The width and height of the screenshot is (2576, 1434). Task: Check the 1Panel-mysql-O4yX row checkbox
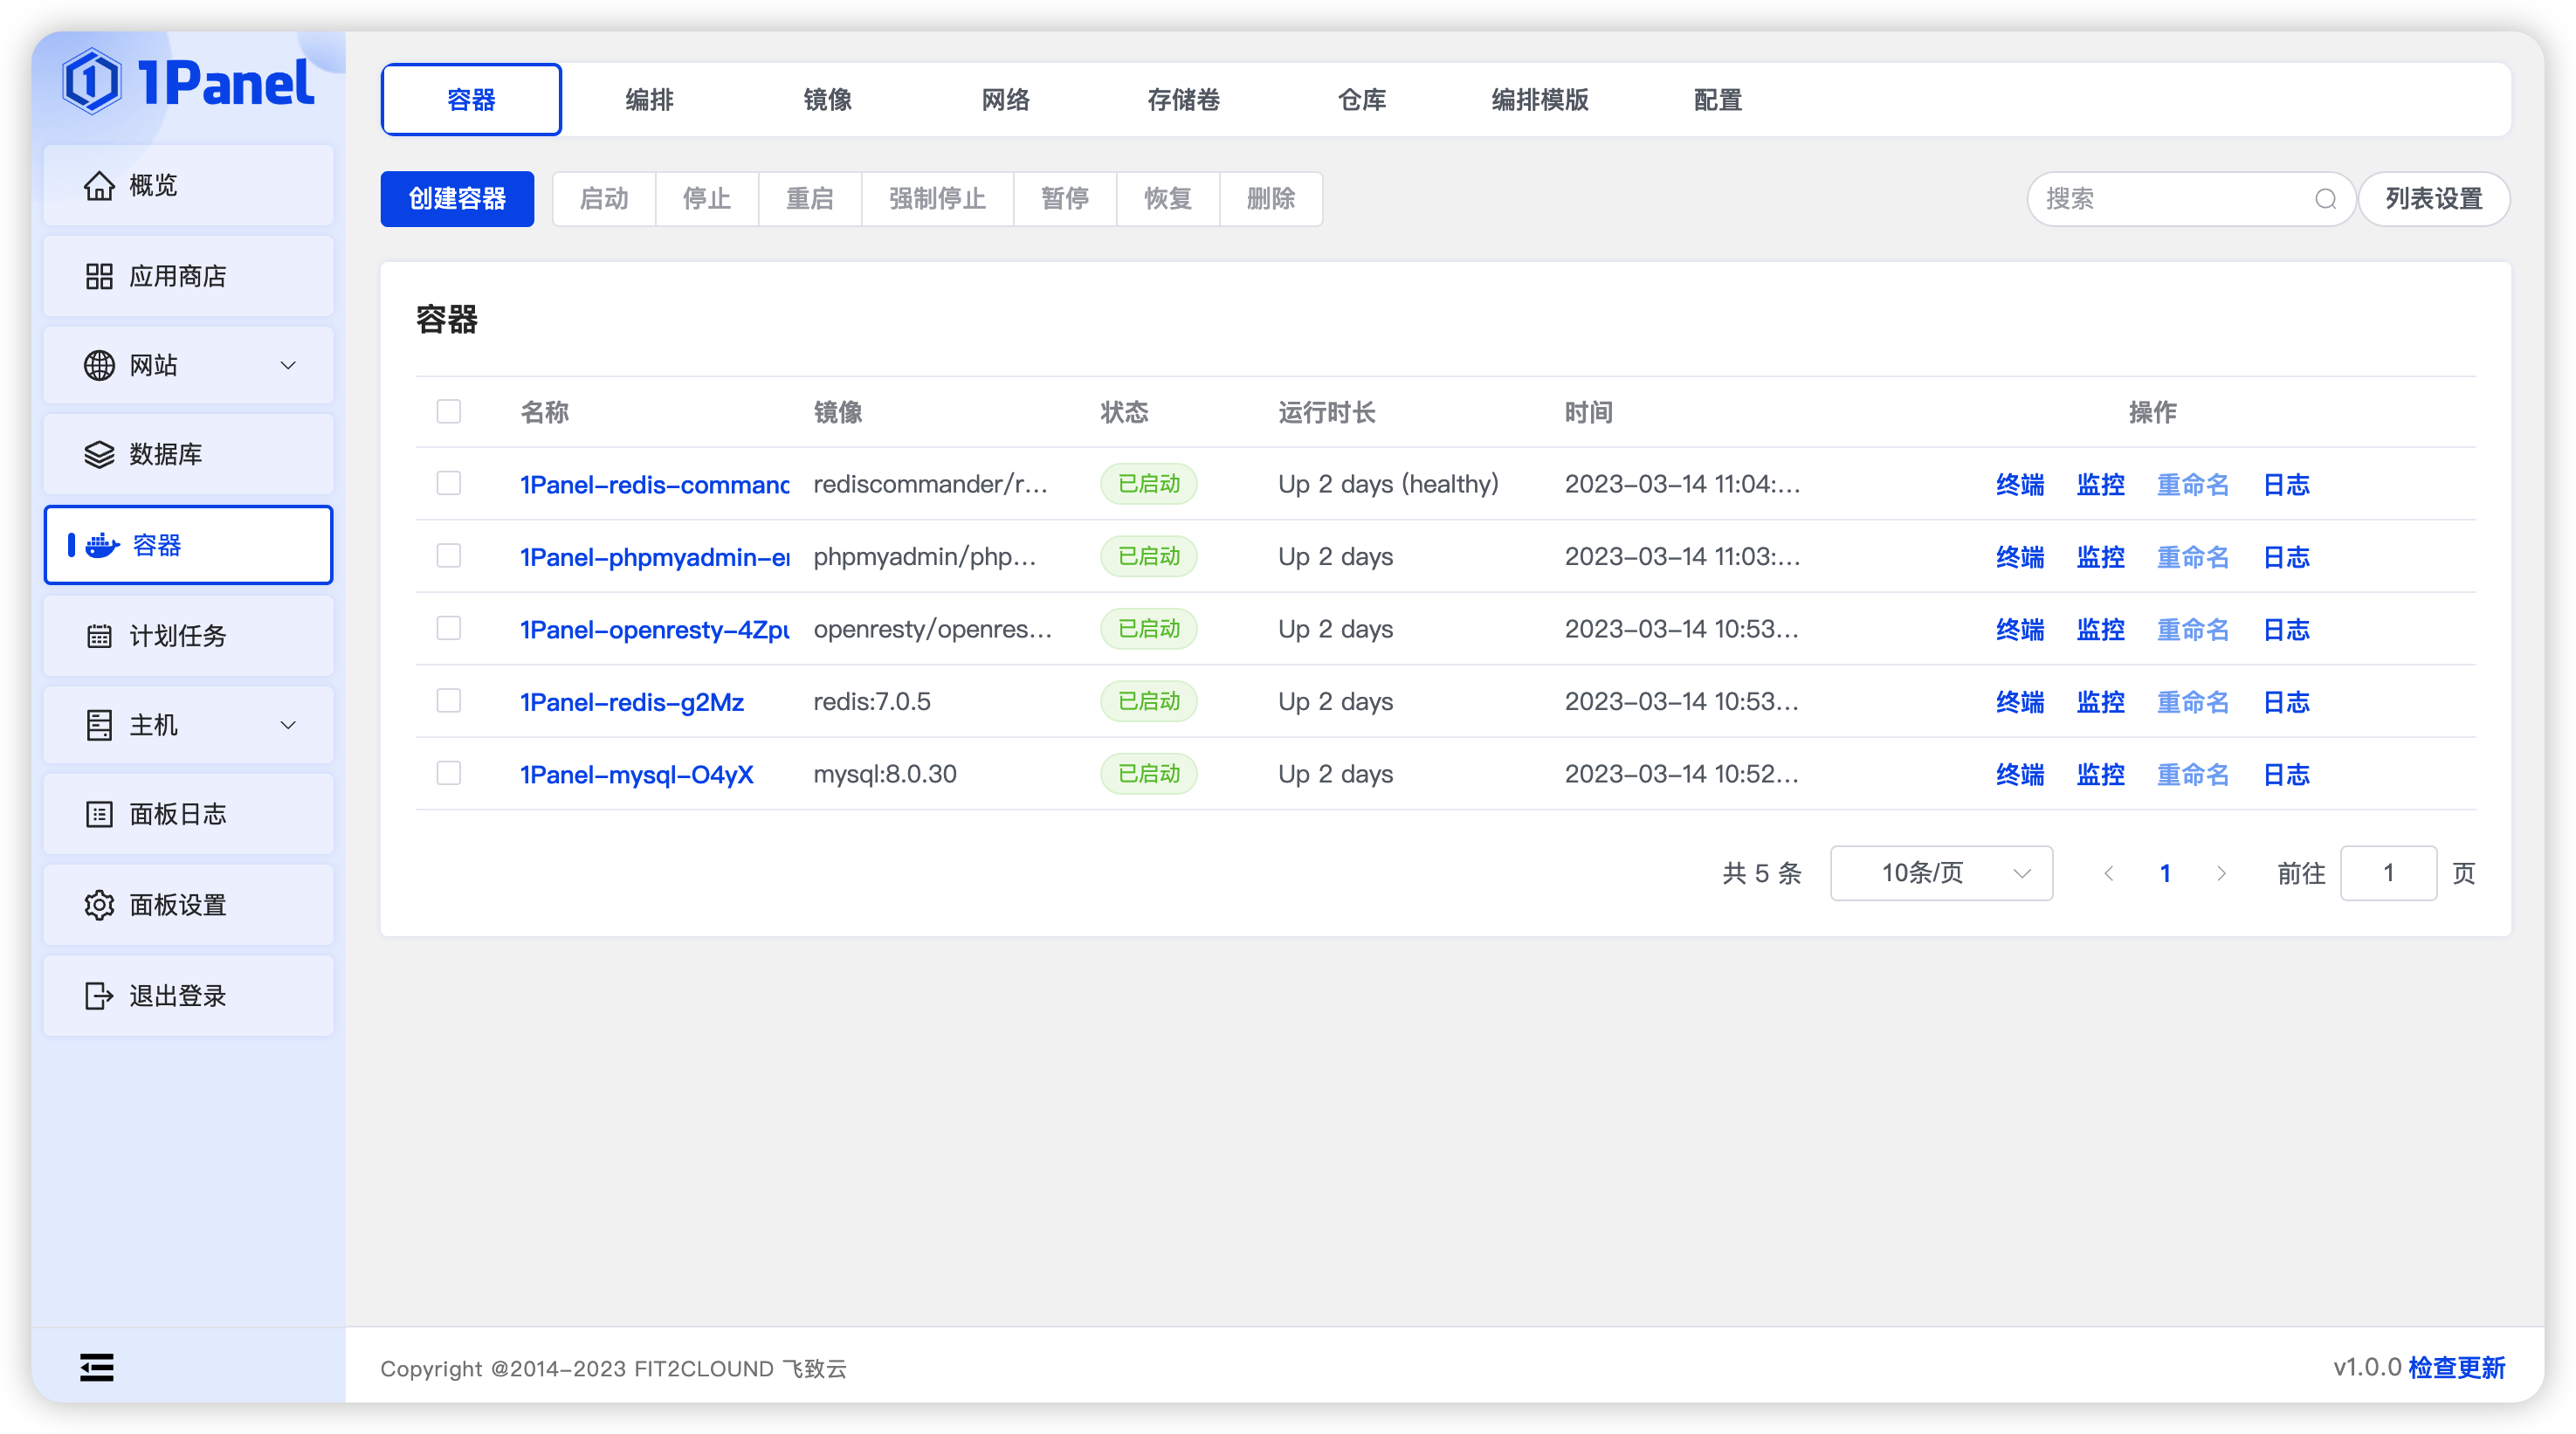pos(448,773)
